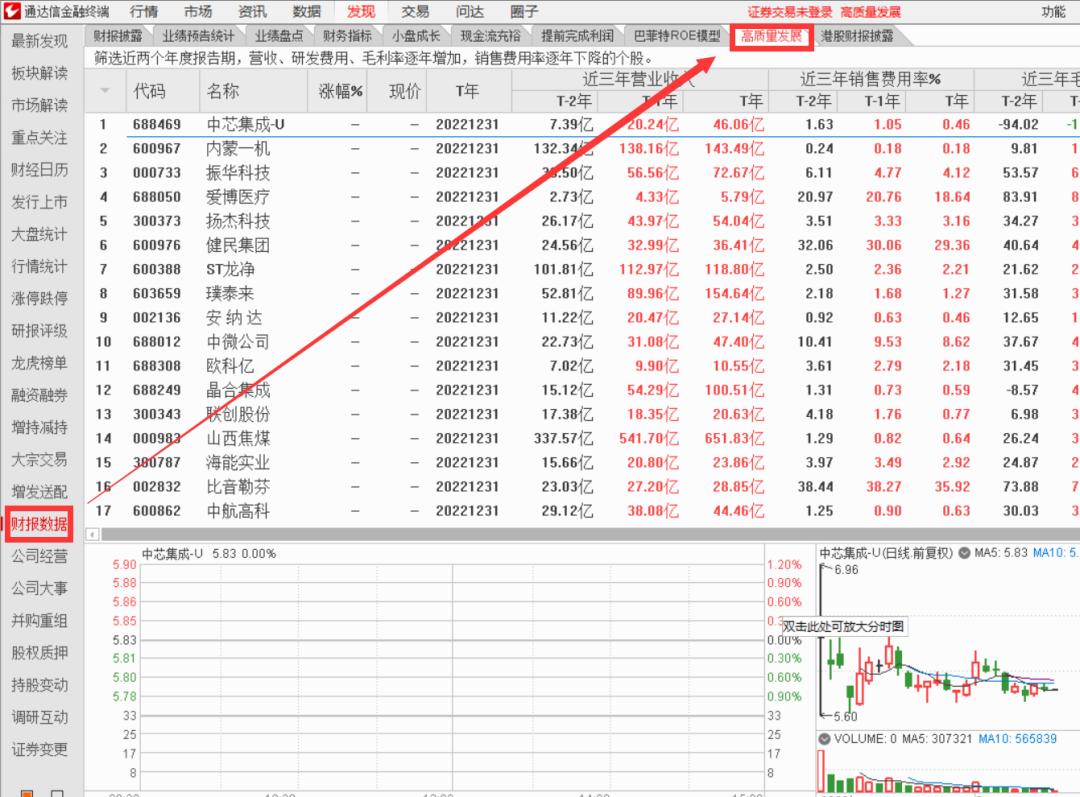1080x797 pixels.
Task: Switch to the 高质量发展 tab
Action: point(770,36)
